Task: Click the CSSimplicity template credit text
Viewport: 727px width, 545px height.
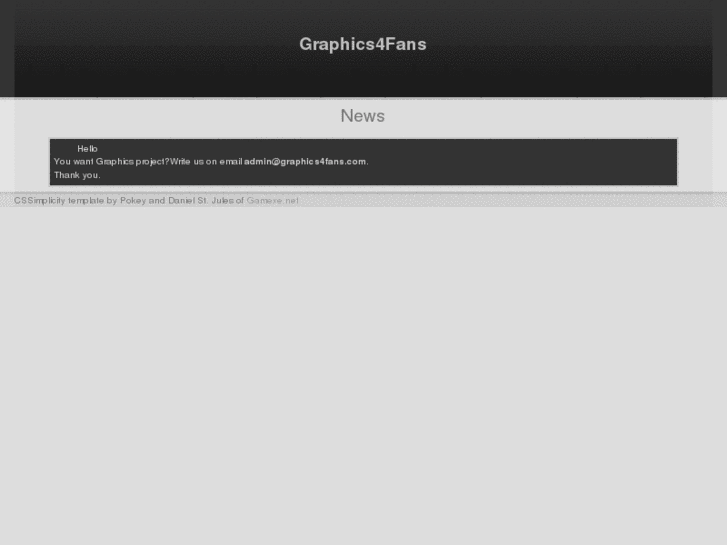Action: [129, 200]
